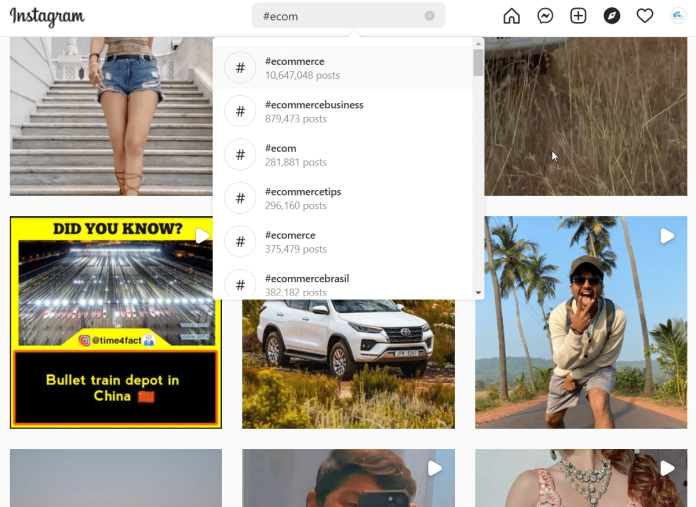Clear the search field with X icon
Viewport: 696px width, 507px height.
coord(429,16)
